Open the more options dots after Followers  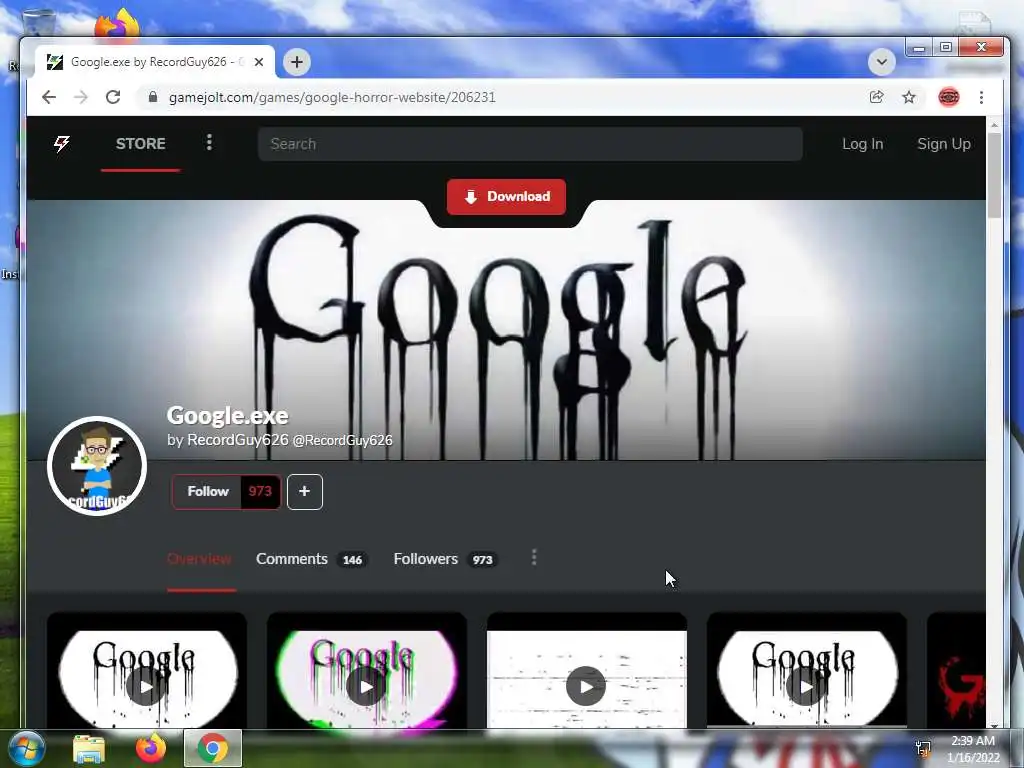tap(534, 558)
